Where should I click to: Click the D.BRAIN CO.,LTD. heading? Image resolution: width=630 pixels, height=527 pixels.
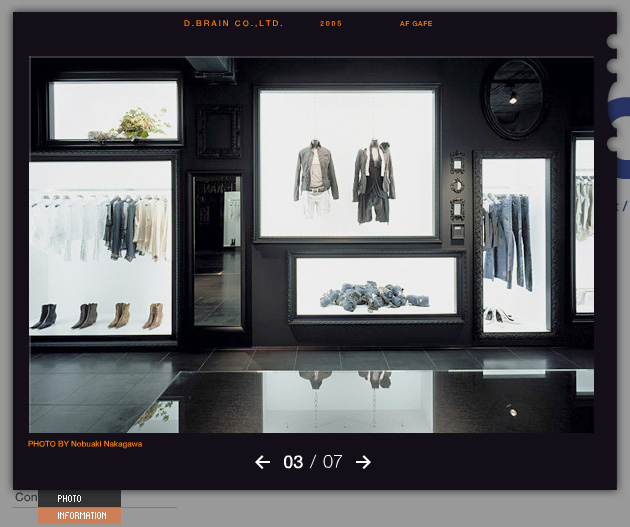click(x=233, y=23)
